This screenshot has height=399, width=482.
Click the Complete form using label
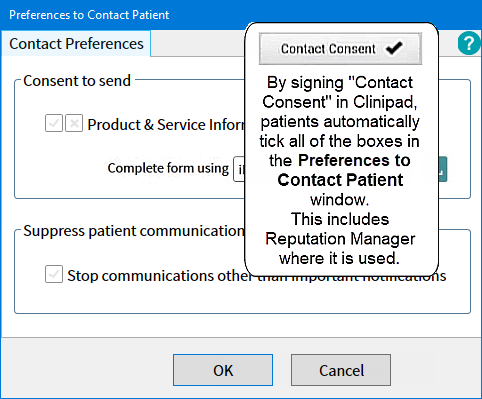point(168,168)
